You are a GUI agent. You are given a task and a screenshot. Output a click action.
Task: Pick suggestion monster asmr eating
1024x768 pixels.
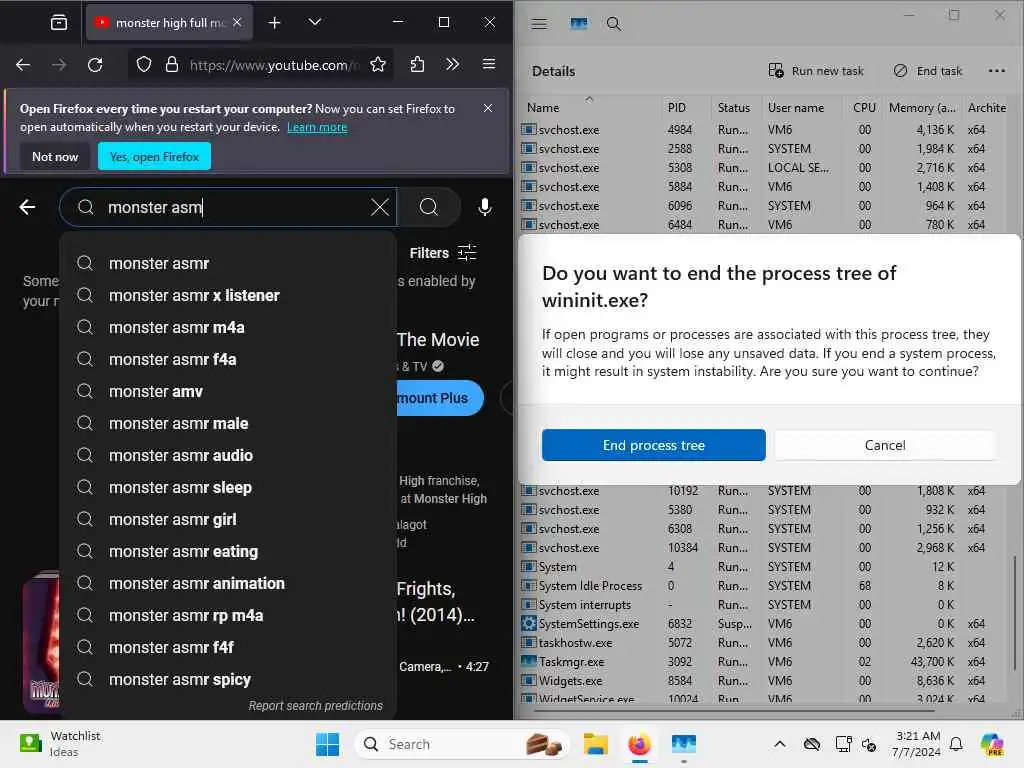[x=227, y=552]
